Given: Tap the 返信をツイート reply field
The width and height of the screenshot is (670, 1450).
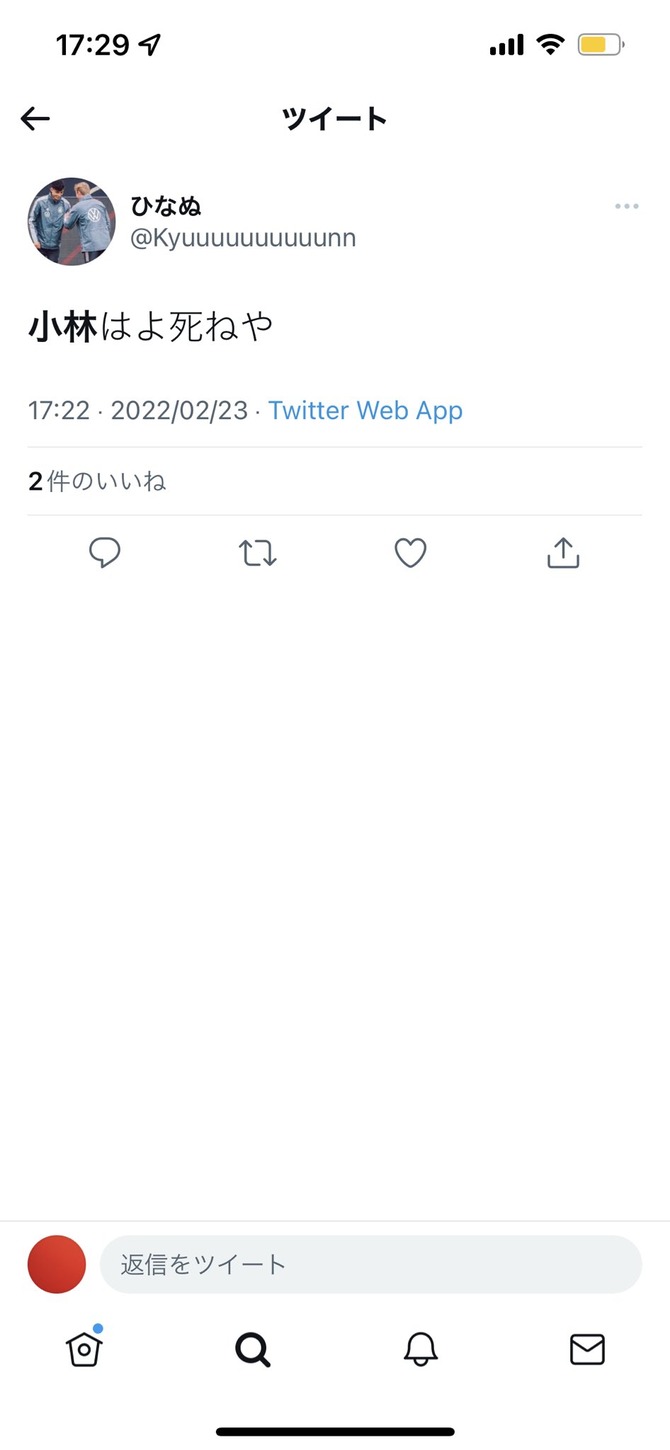Looking at the screenshot, I should click(x=370, y=1264).
